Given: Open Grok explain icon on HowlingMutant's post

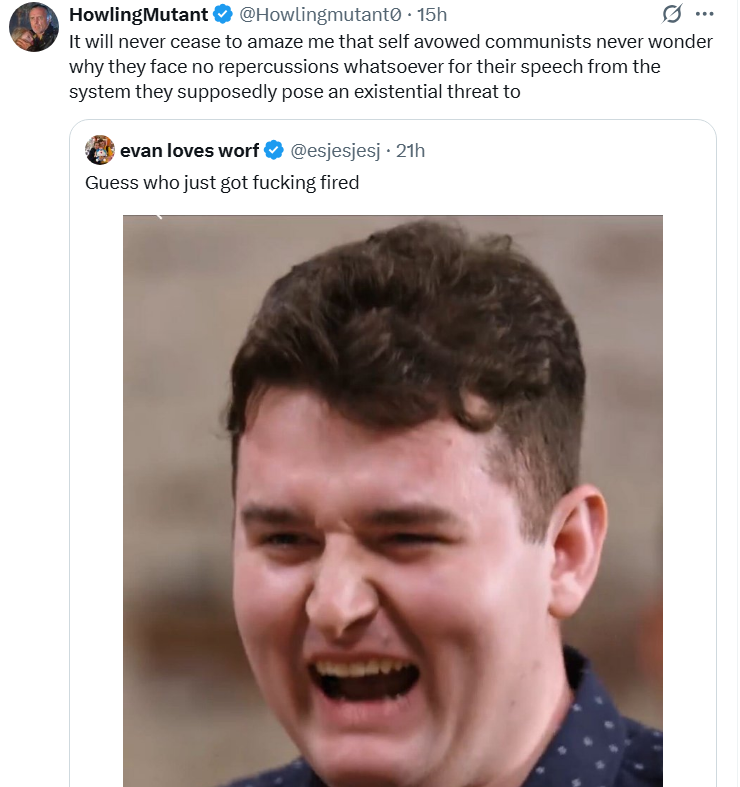Looking at the screenshot, I should click(672, 14).
